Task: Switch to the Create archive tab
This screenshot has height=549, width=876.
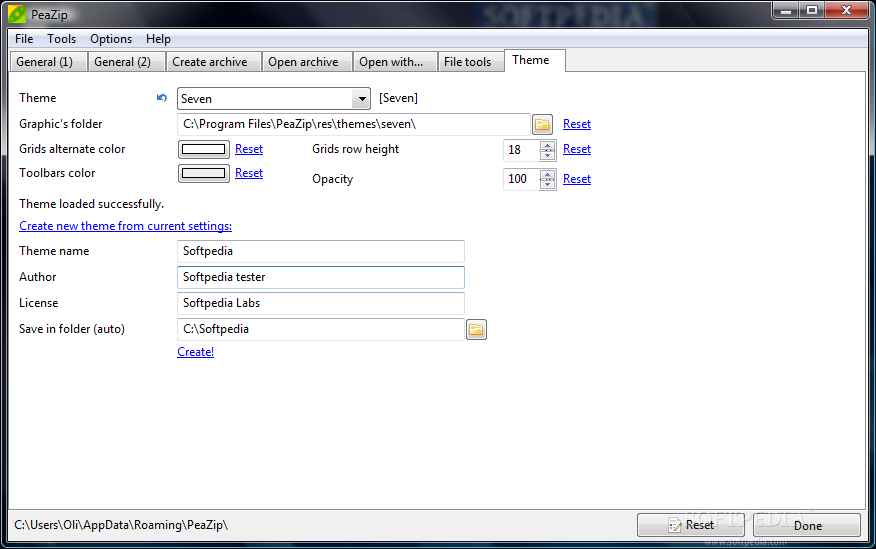Action: coord(214,62)
